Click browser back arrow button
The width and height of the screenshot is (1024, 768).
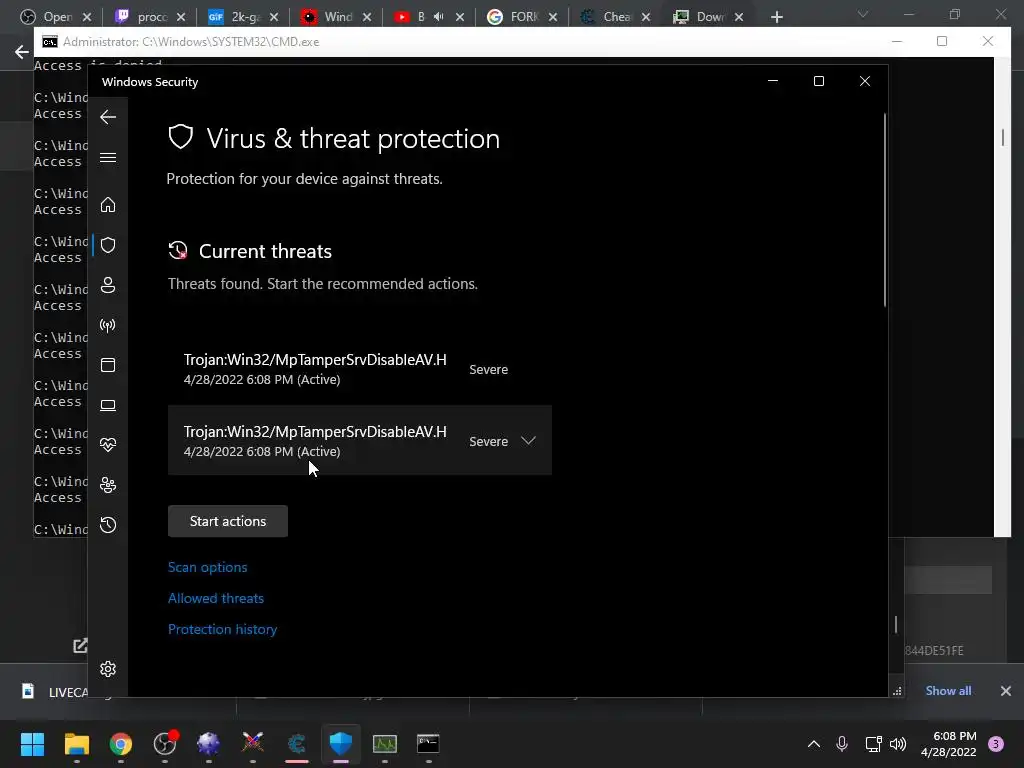click(22, 52)
